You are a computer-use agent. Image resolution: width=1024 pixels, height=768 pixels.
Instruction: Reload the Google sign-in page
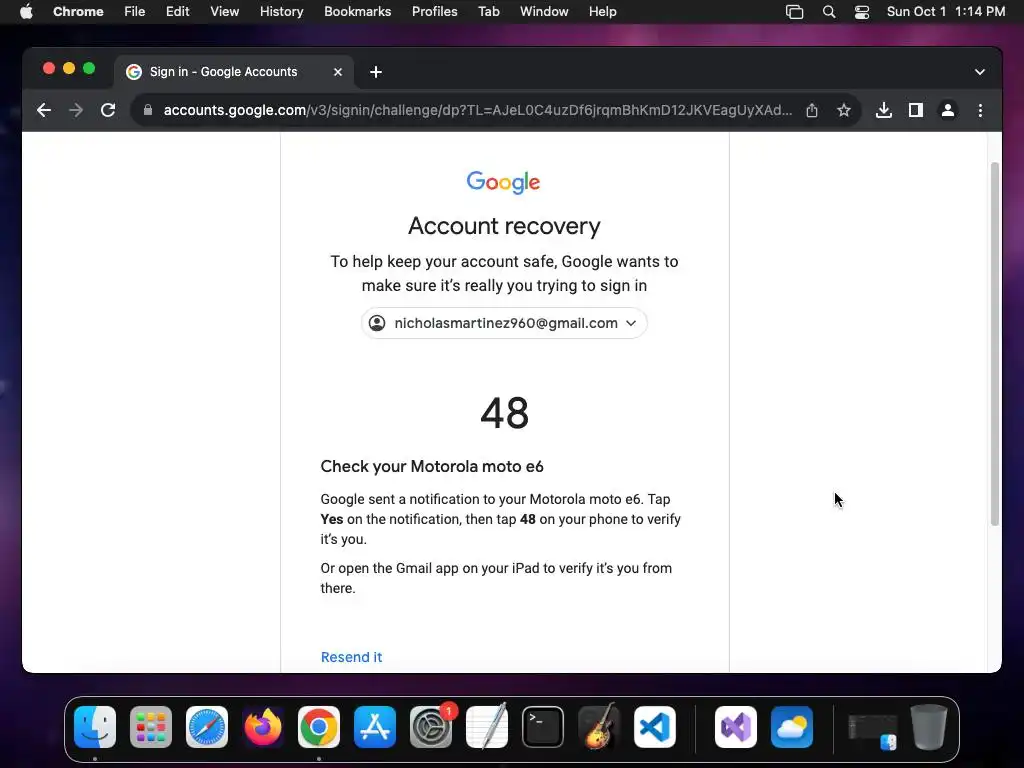(x=108, y=110)
